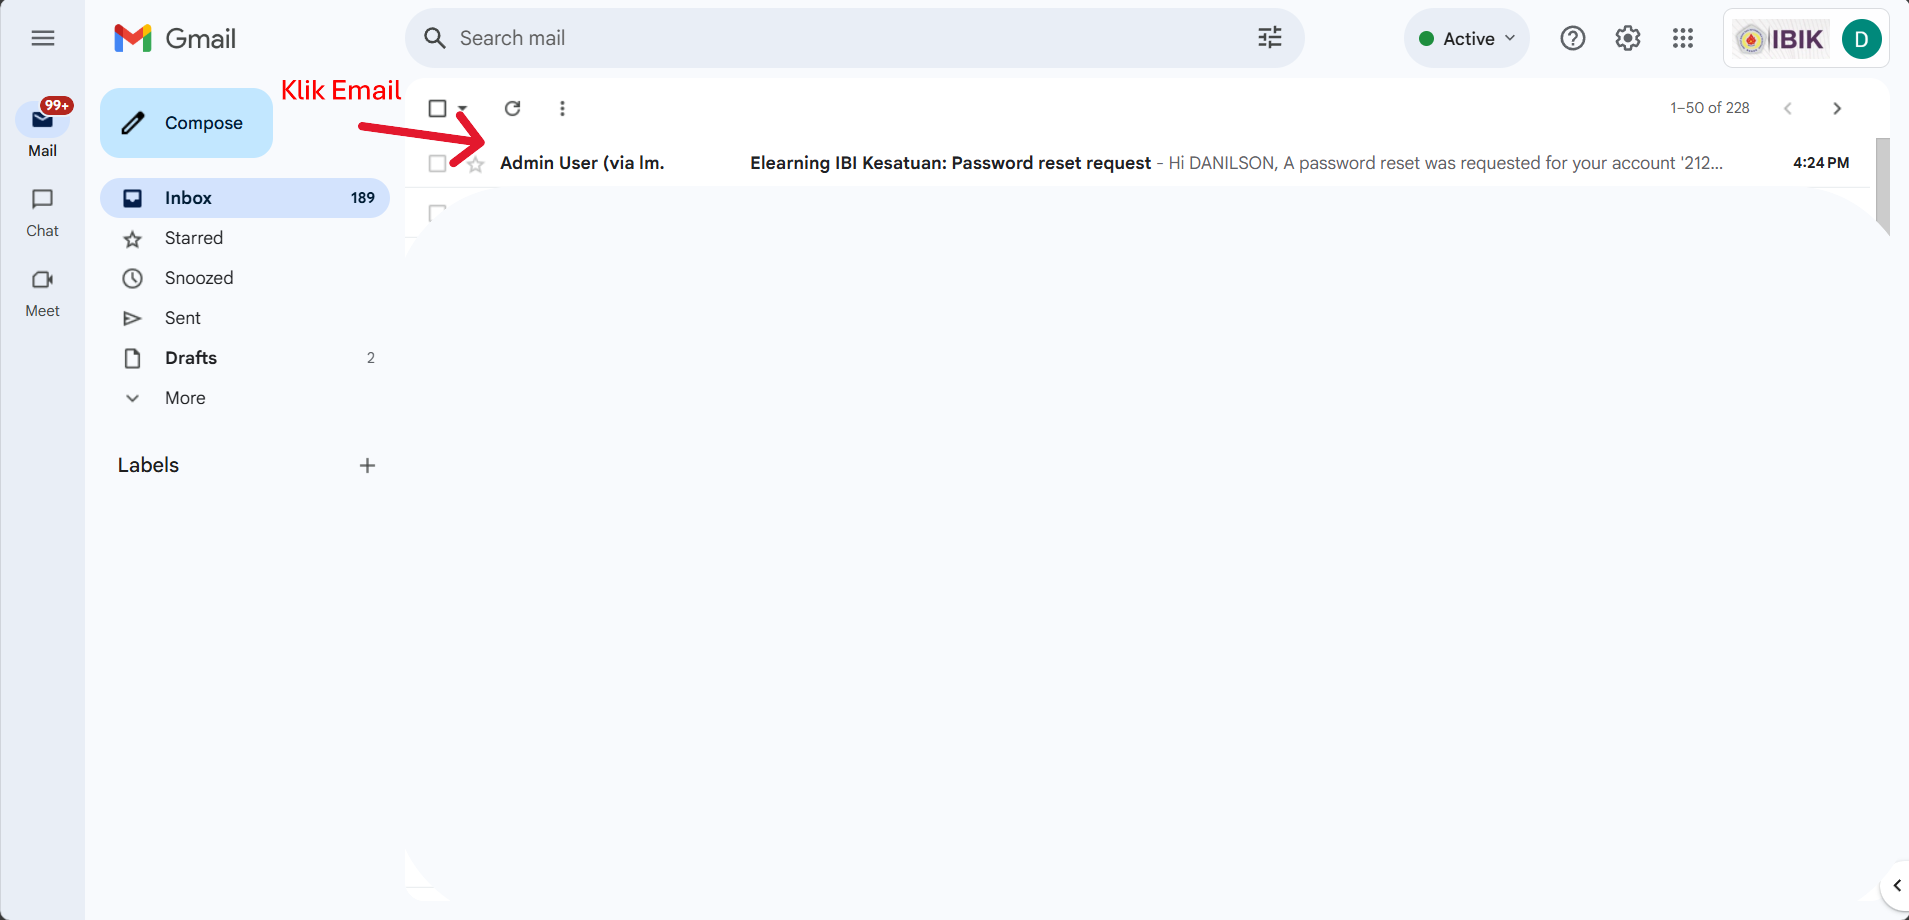Viewport: 1909px width, 920px height.
Task: Open the Drafts folder
Action: click(191, 358)
